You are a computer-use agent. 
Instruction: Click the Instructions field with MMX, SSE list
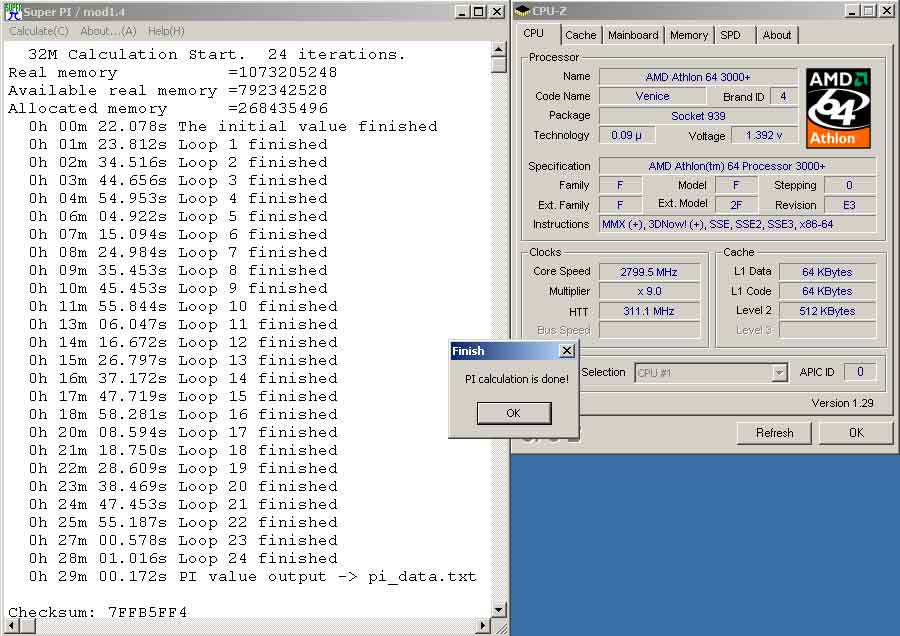click(737, 224)
